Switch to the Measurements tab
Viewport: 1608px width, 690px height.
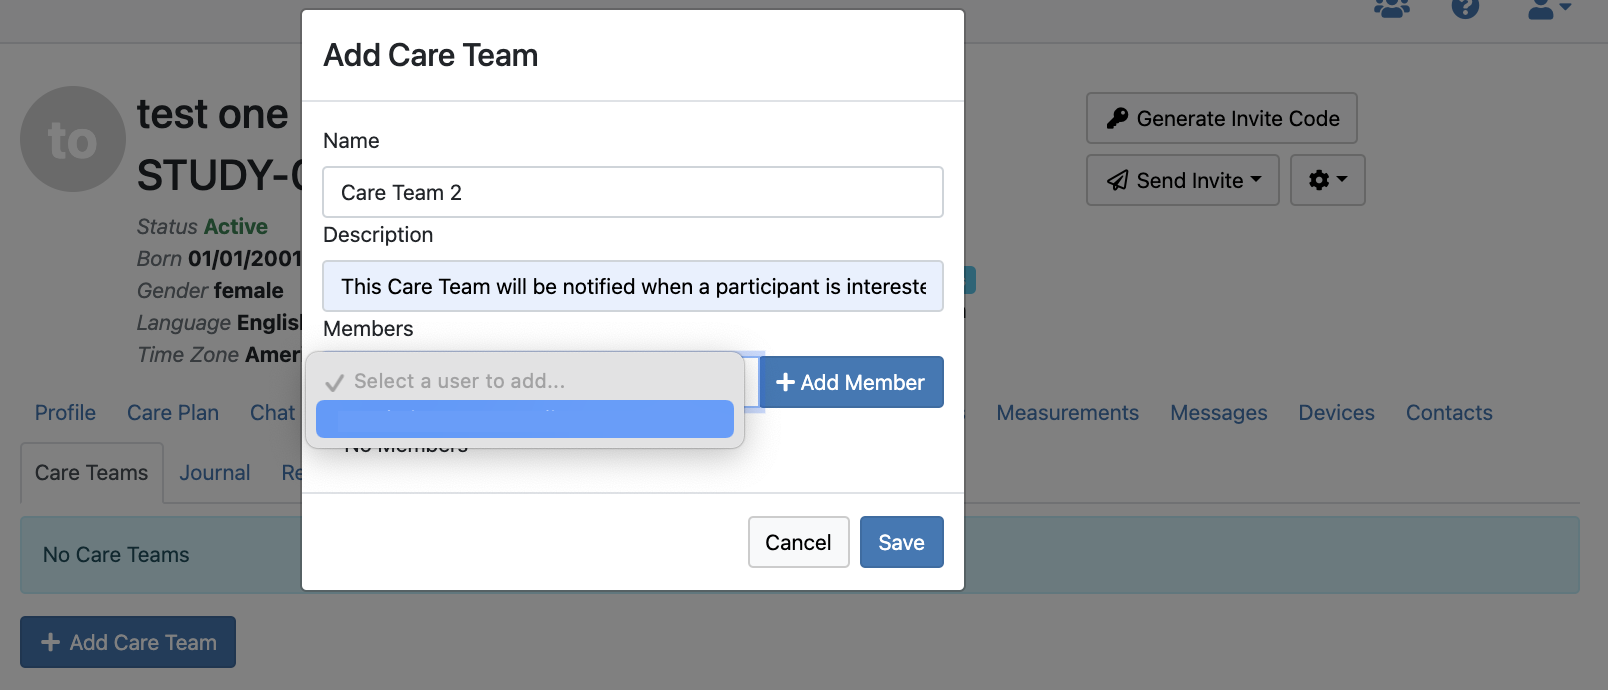click(x=1067, y=413)
